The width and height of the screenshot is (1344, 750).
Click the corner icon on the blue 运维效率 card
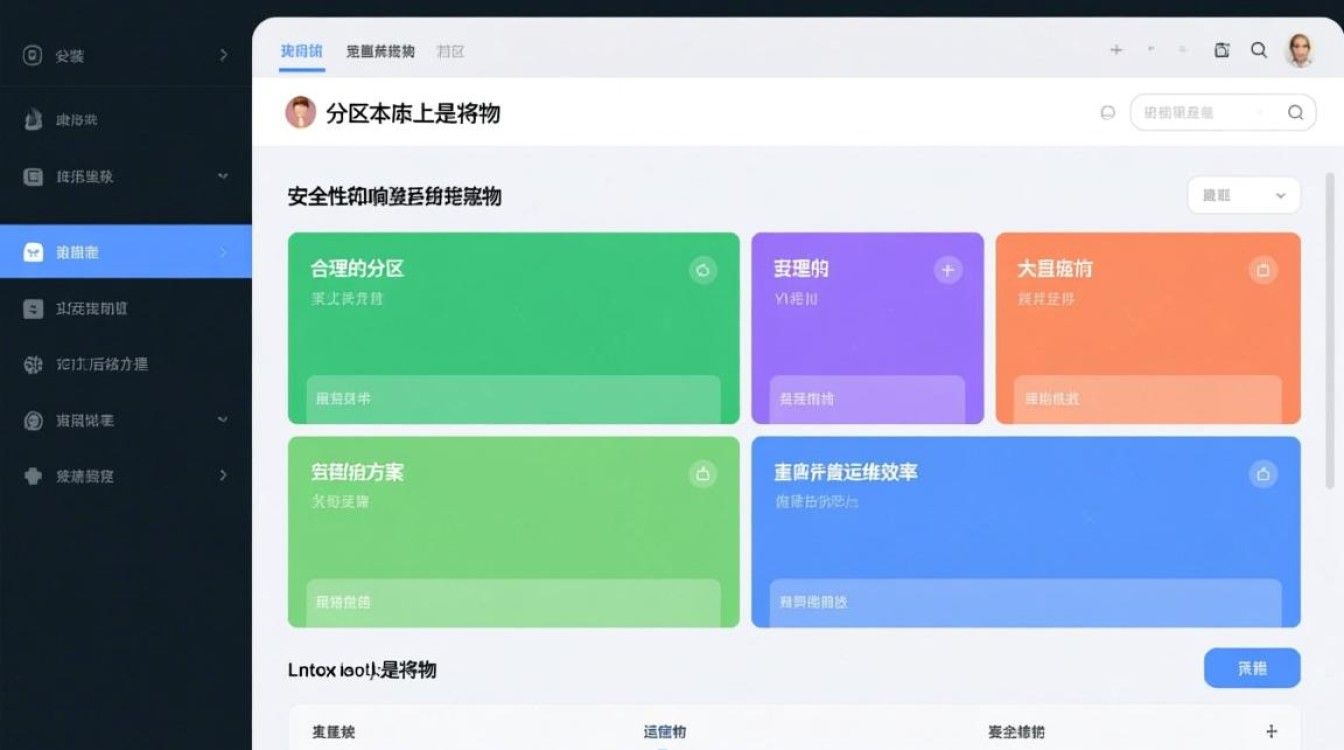tap(1263, 474)
